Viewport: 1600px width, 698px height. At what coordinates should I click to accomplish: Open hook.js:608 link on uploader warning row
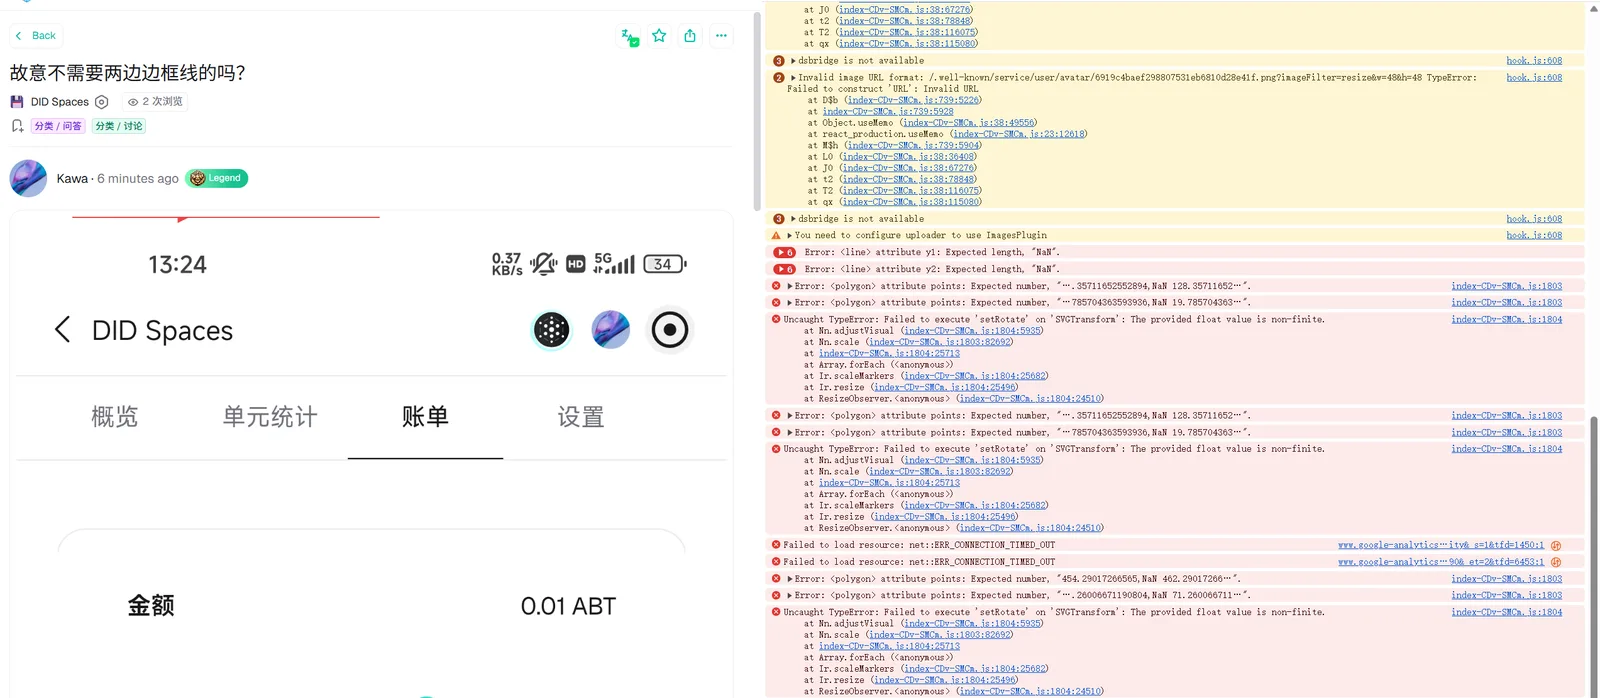[1534, 236]
